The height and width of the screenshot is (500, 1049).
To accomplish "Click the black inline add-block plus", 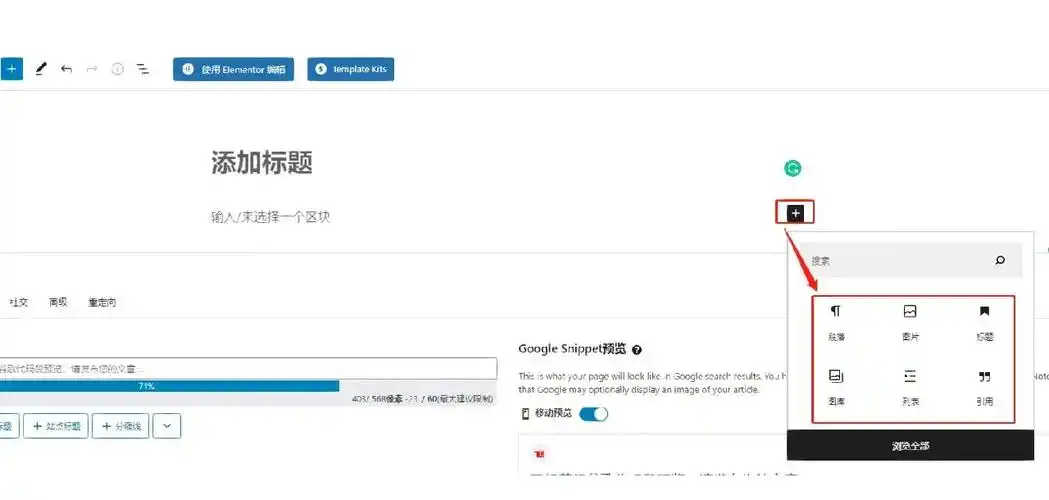I will (x=795, y=214).
